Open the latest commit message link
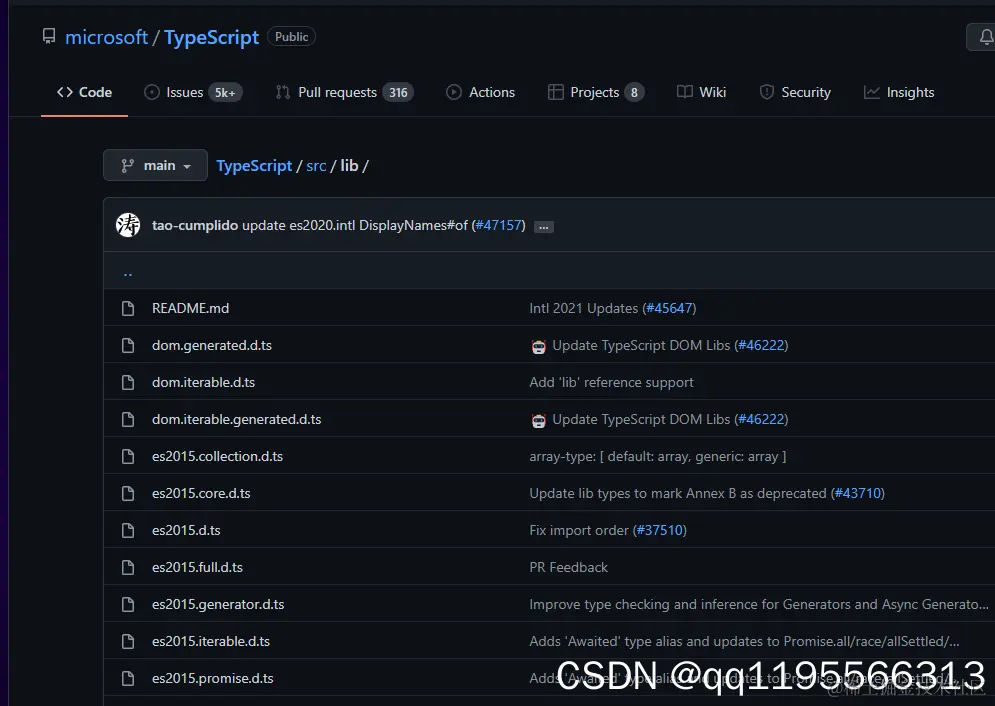This screenshot has width=995, height=706. [355, 225]
